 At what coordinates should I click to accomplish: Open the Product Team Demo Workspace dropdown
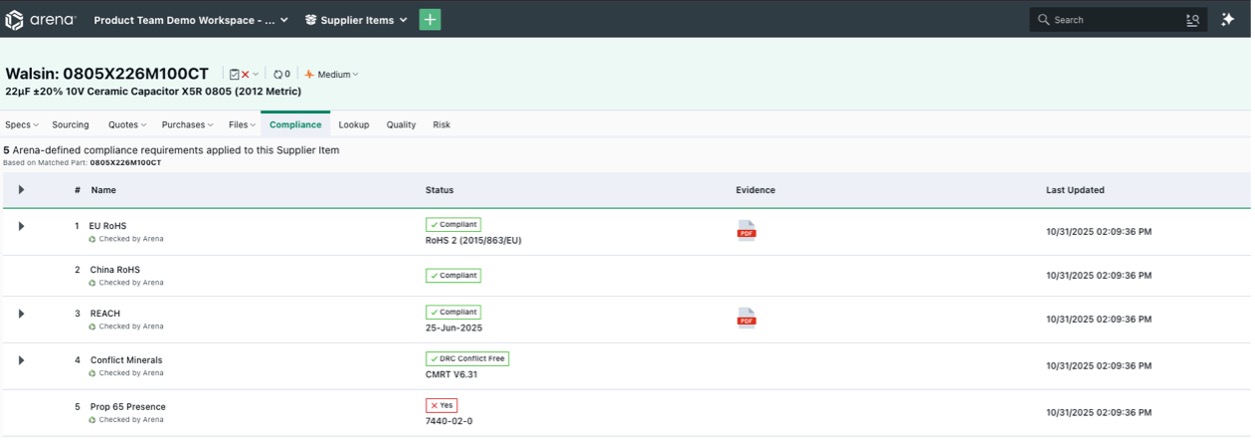click(191, 20)
